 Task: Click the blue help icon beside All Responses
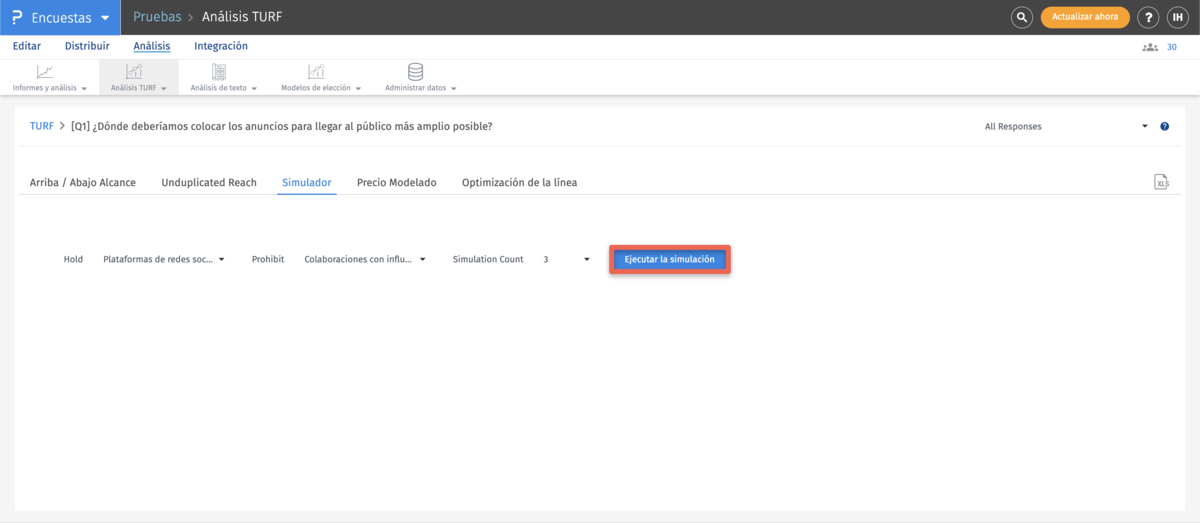pos(1165,127)
